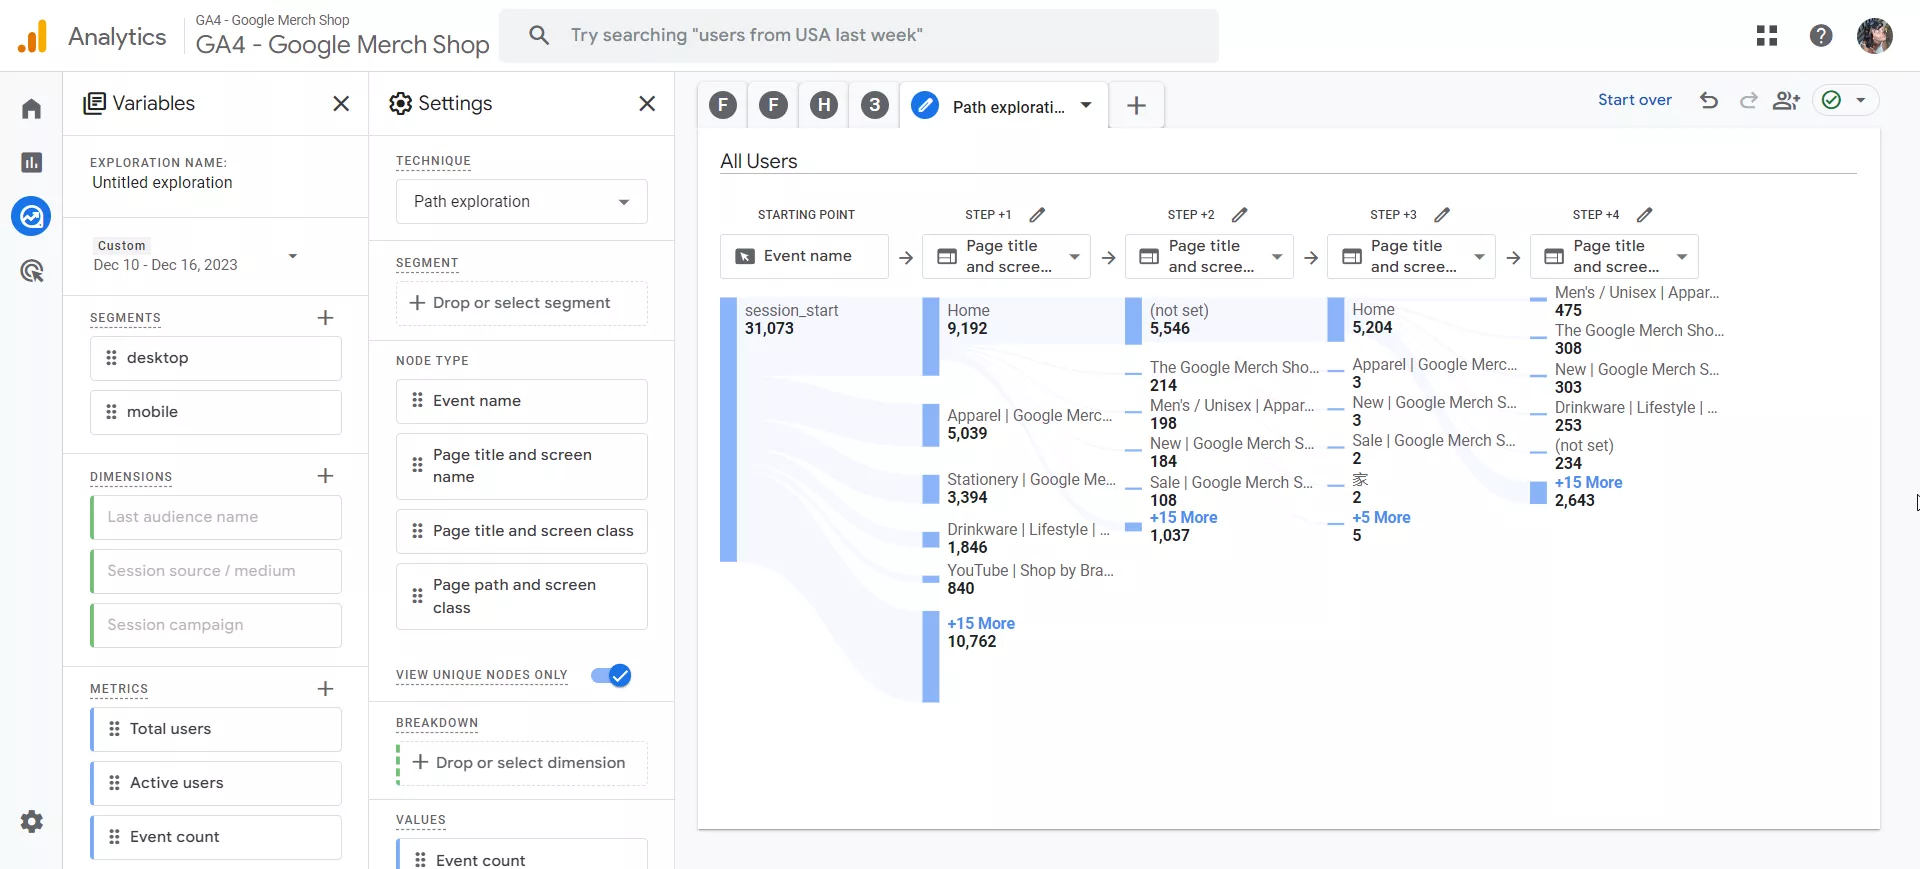Select the Event name node type
This screenshot has height=869, width=1920.
coord(522,401)
